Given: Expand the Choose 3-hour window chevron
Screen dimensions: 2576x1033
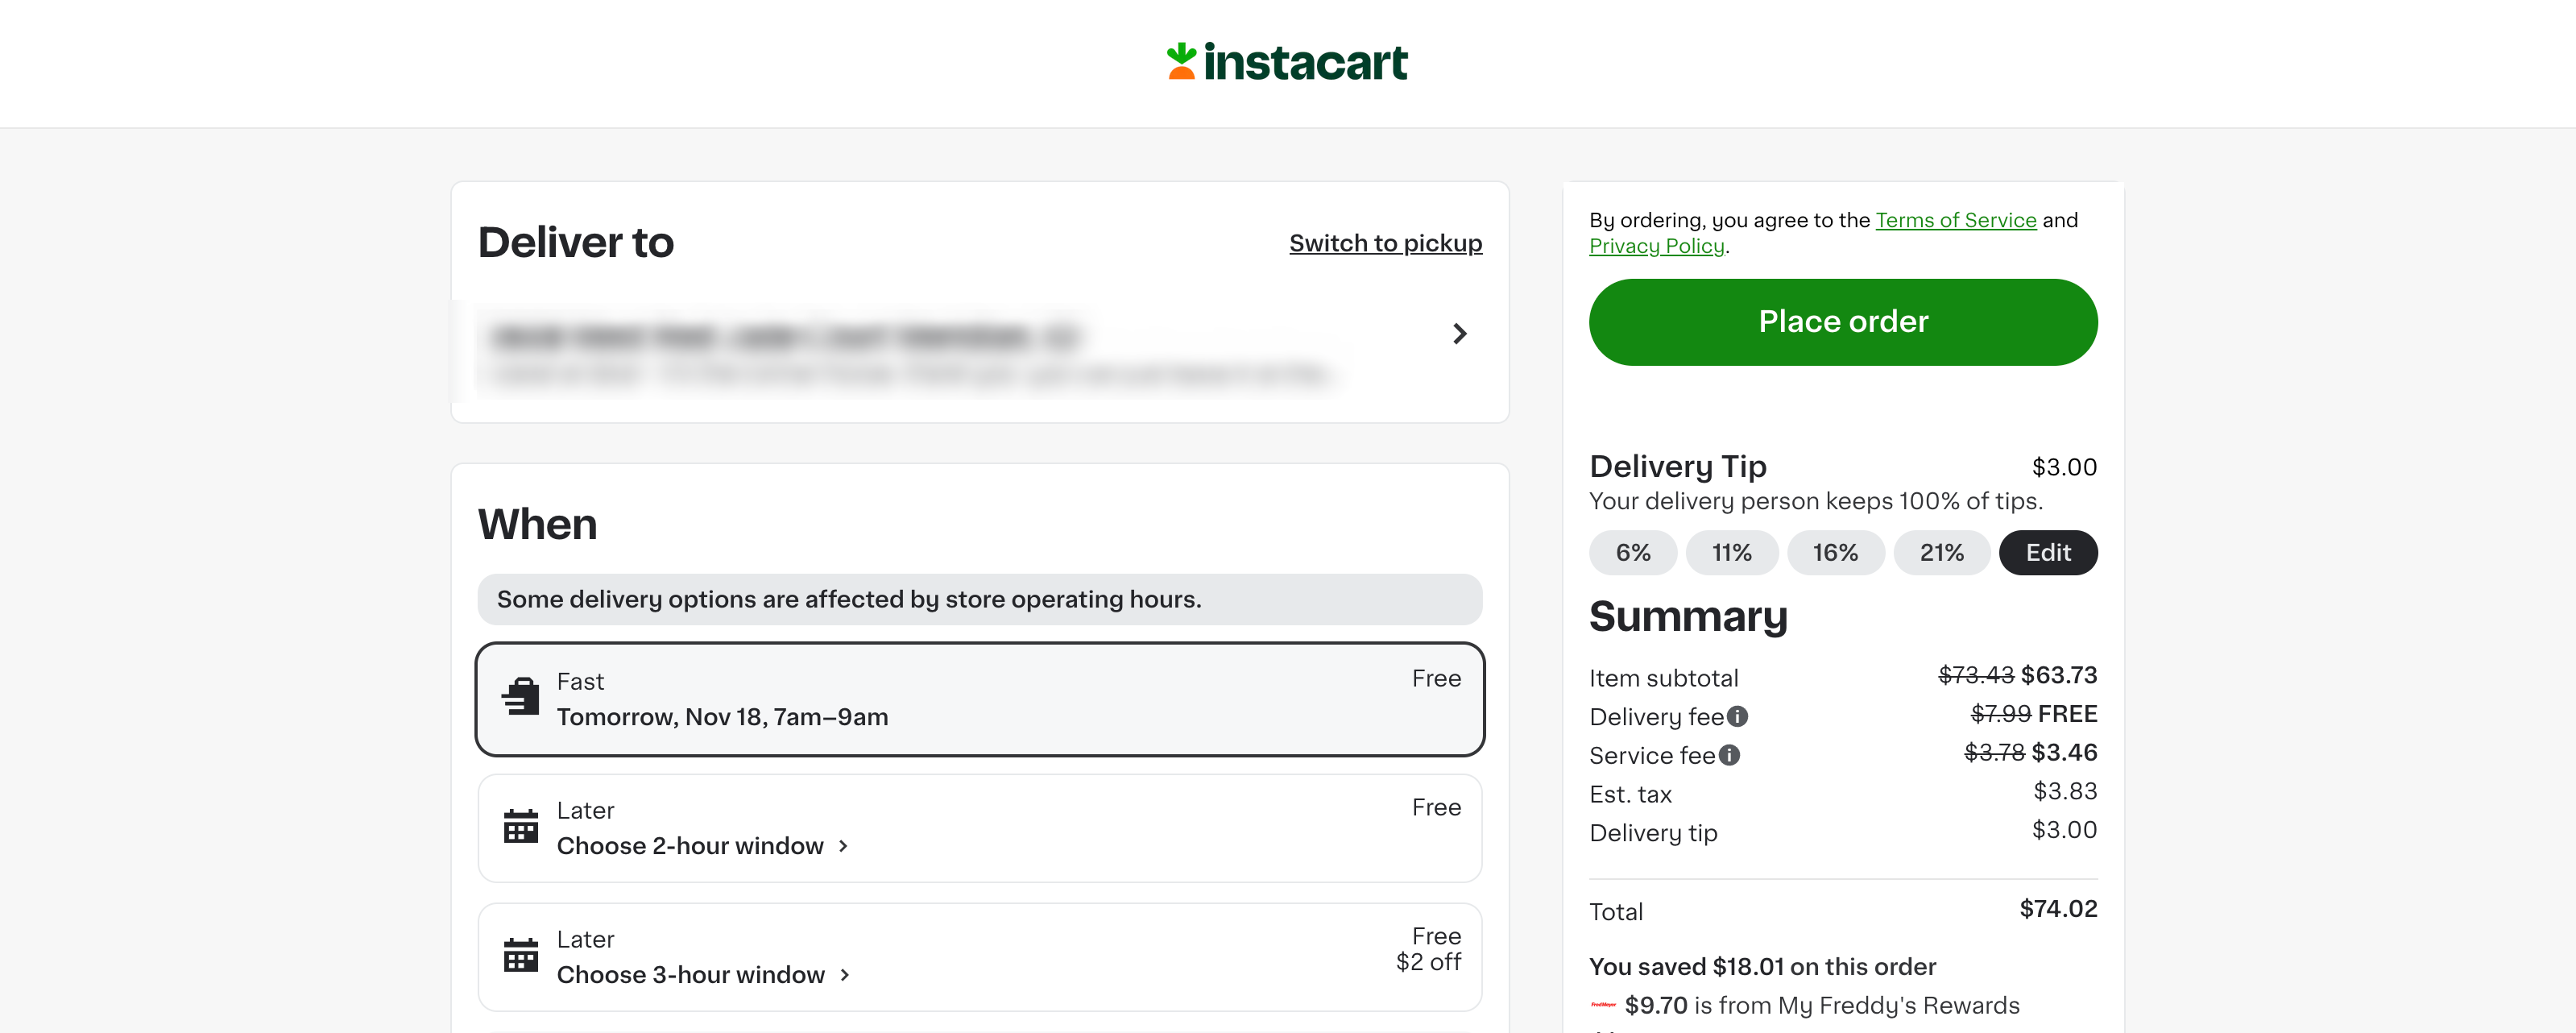Looking at the screenshot, I should pos(845,975).
